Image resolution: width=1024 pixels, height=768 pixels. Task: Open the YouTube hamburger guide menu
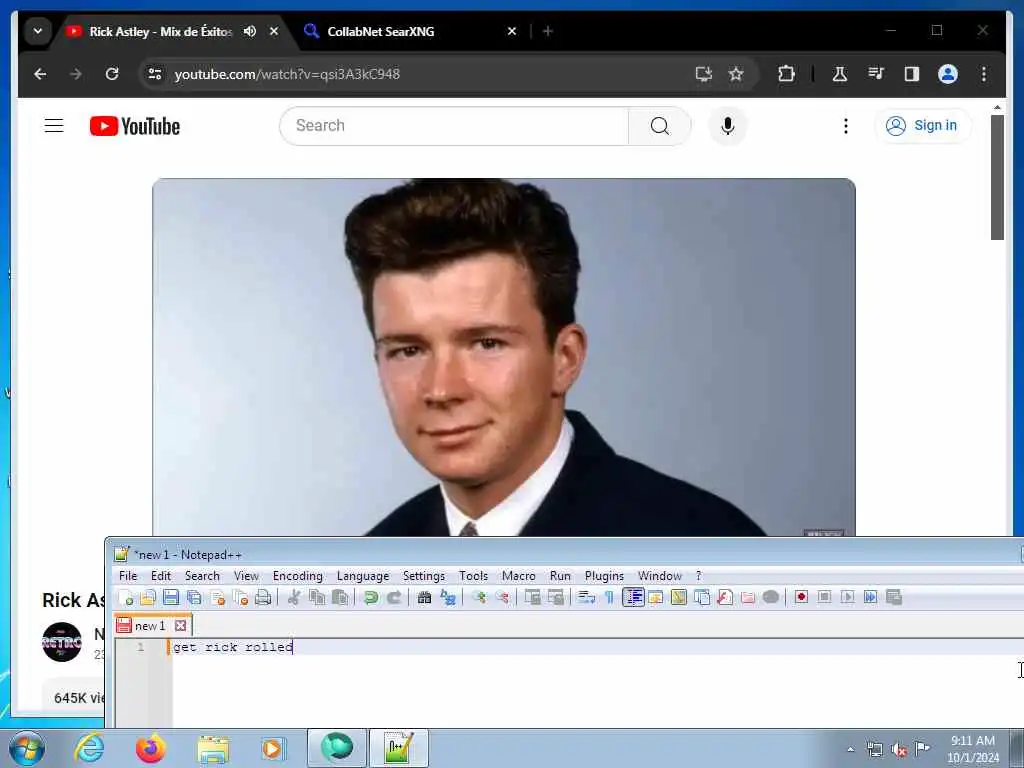[54, 125]
